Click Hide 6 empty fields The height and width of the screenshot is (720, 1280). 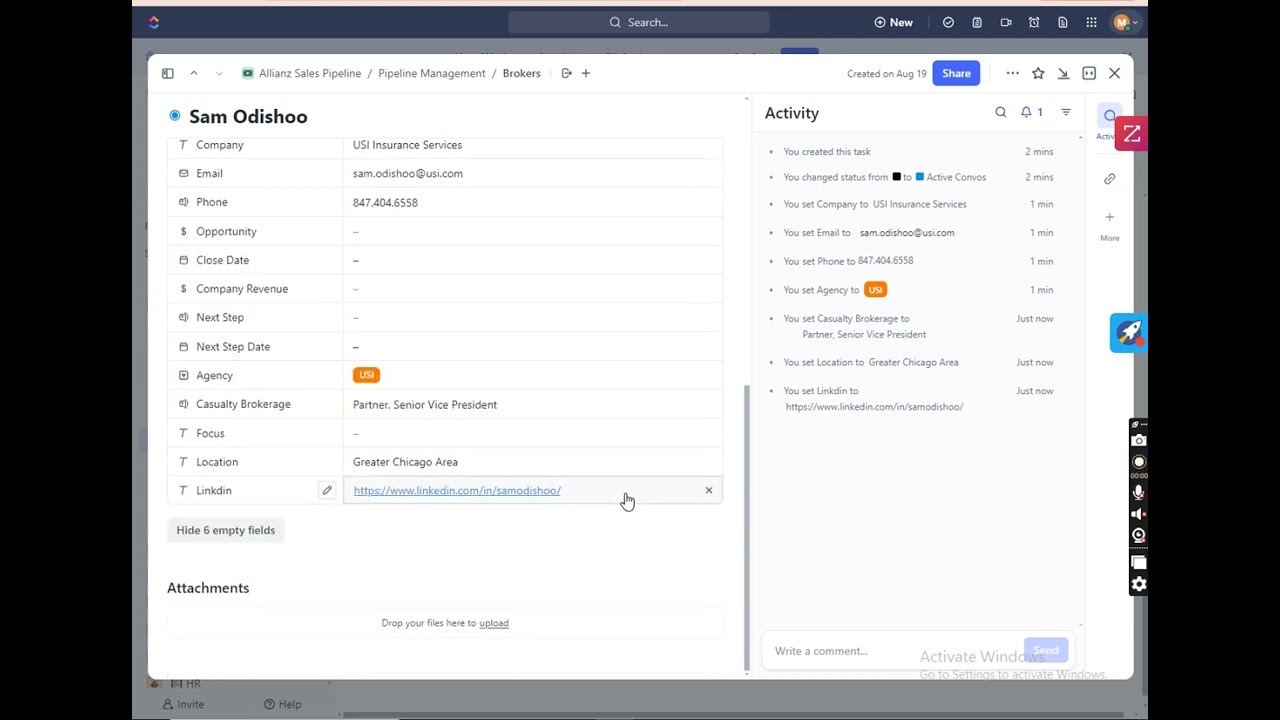pos(226,530)
